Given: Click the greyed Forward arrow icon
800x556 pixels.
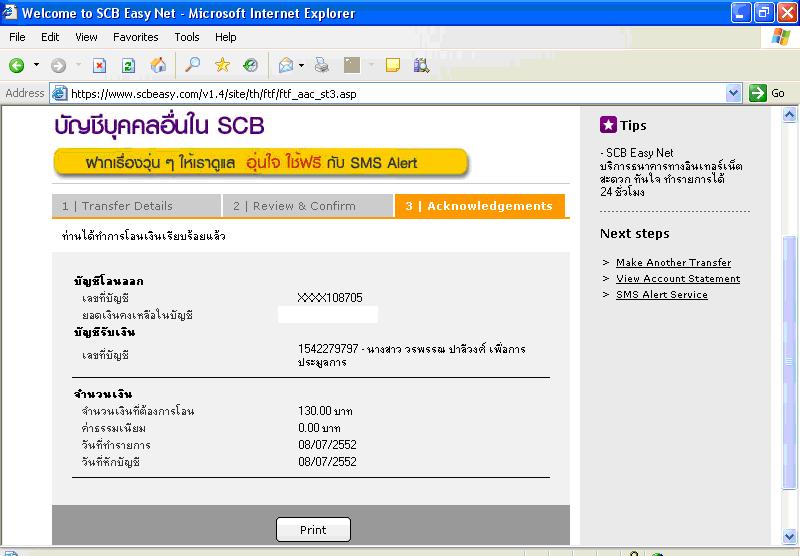Looking at the screenshot, I should coord(58,65).
